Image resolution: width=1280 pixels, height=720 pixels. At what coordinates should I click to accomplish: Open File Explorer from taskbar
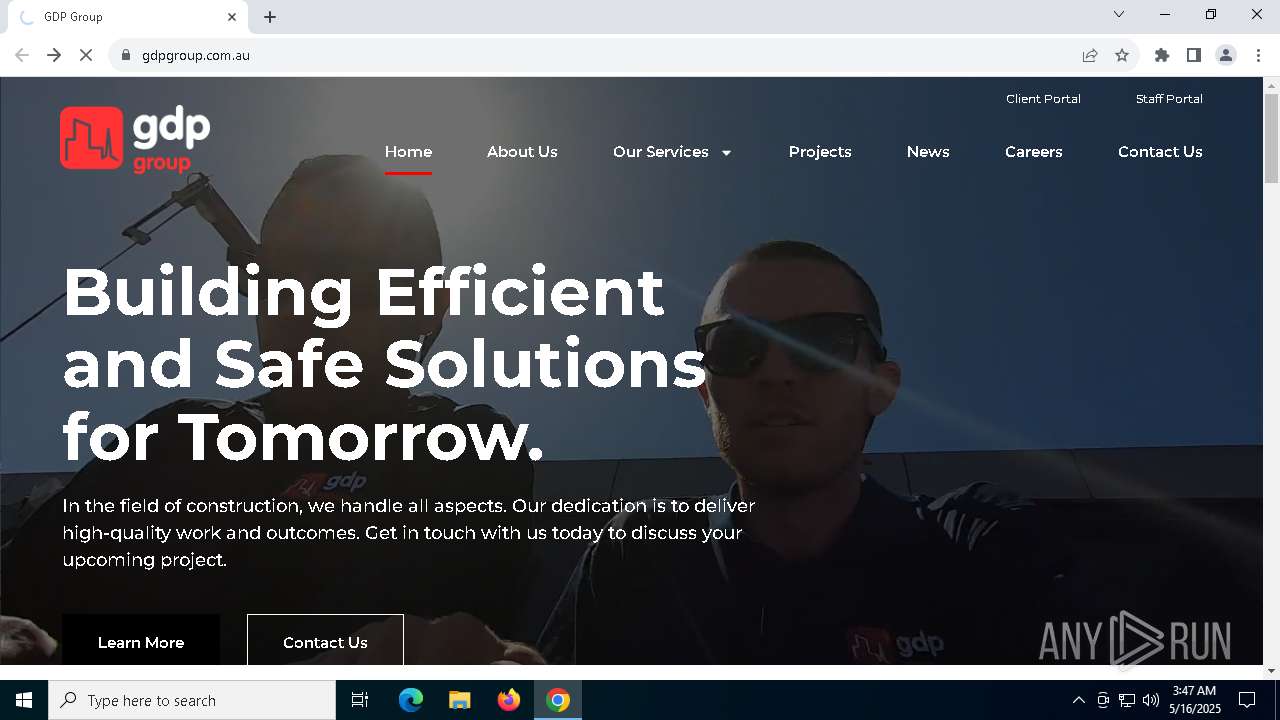[459, 700]
